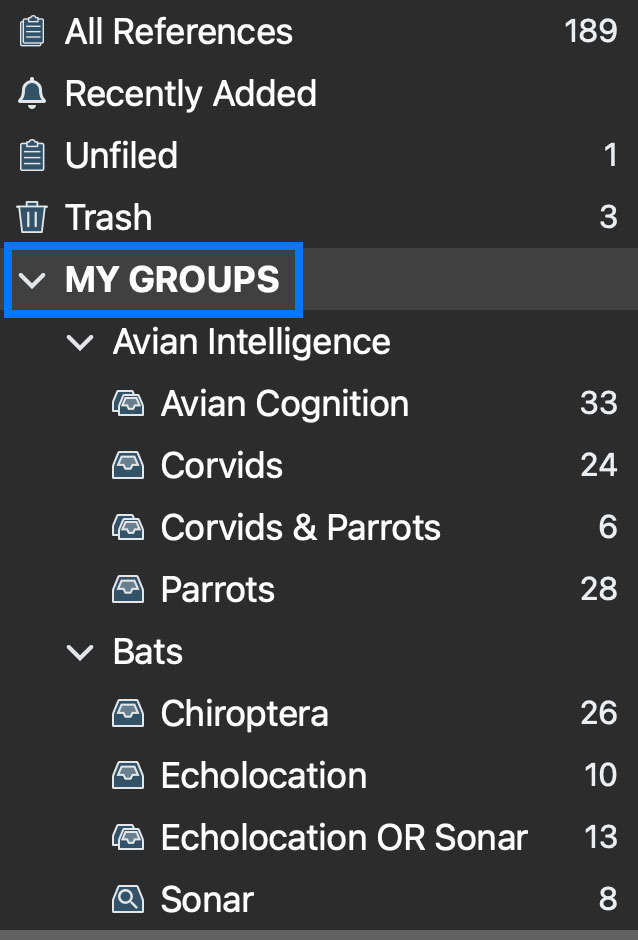The width and height of the screenshot is (638, 940).
Task: Select the MY GROUPS header label
Action: 172,280
